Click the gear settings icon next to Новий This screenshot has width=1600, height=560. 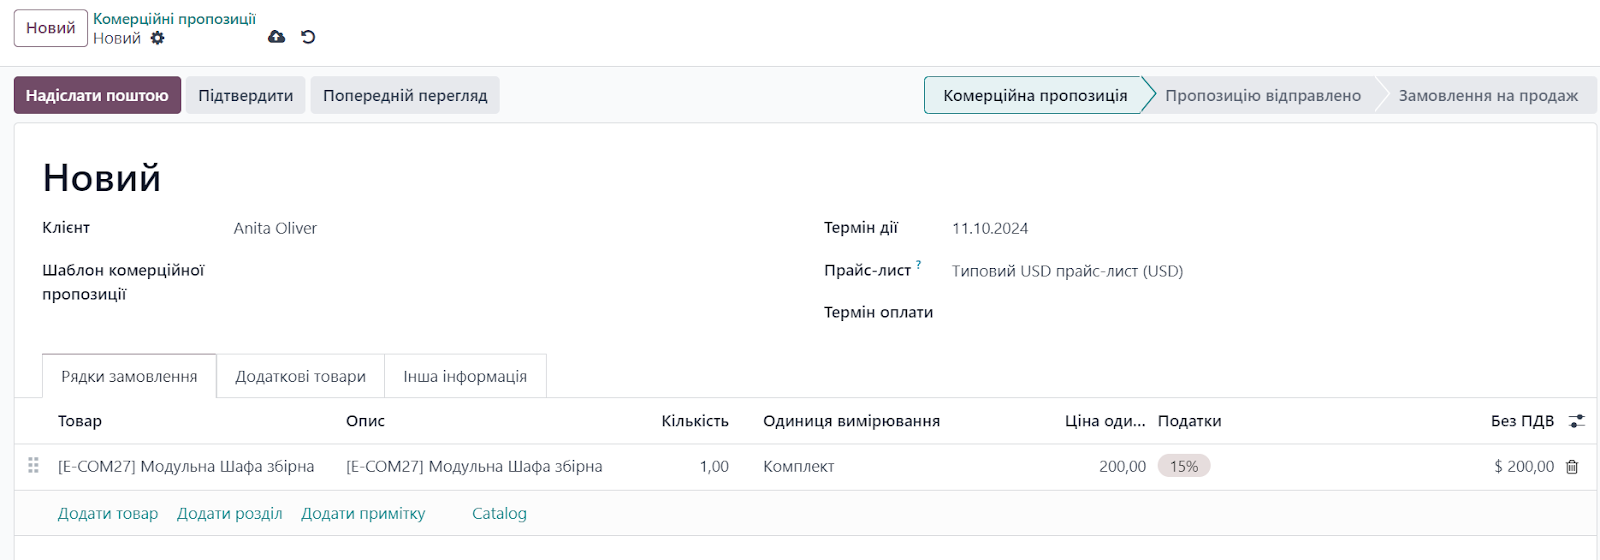pos(157,38)
